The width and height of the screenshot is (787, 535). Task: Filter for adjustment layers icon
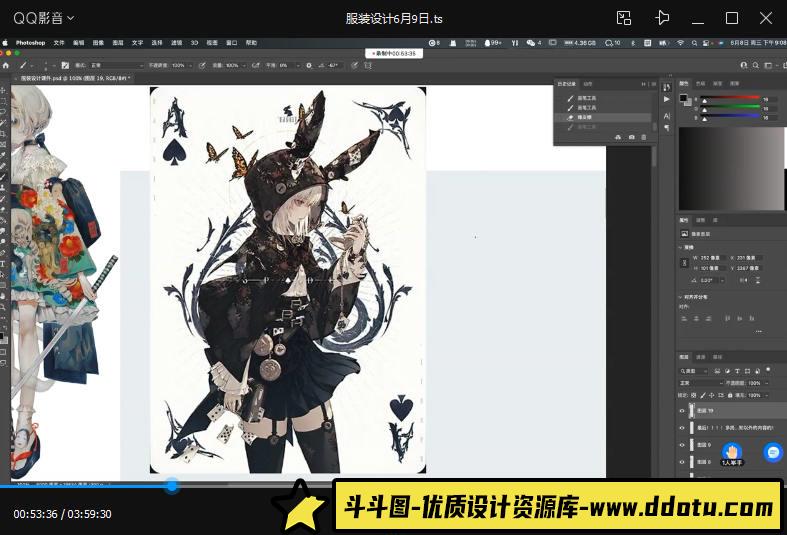pyautogui.click(x=727, y=371)
